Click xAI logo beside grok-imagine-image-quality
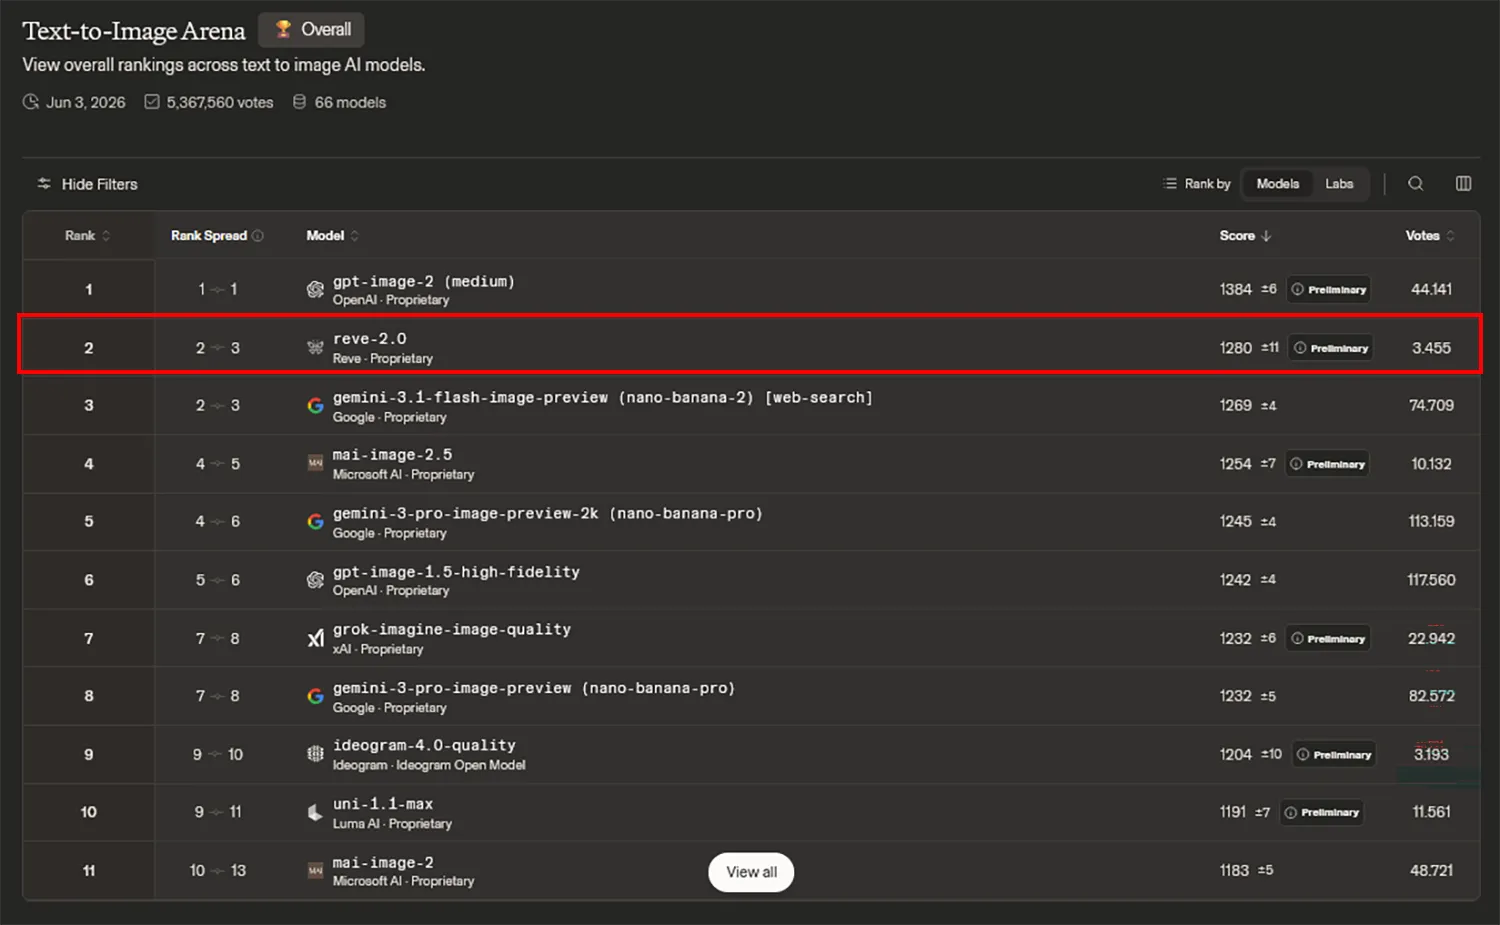The width and height of the screenshot is (1500, 925). coord(315,638)
